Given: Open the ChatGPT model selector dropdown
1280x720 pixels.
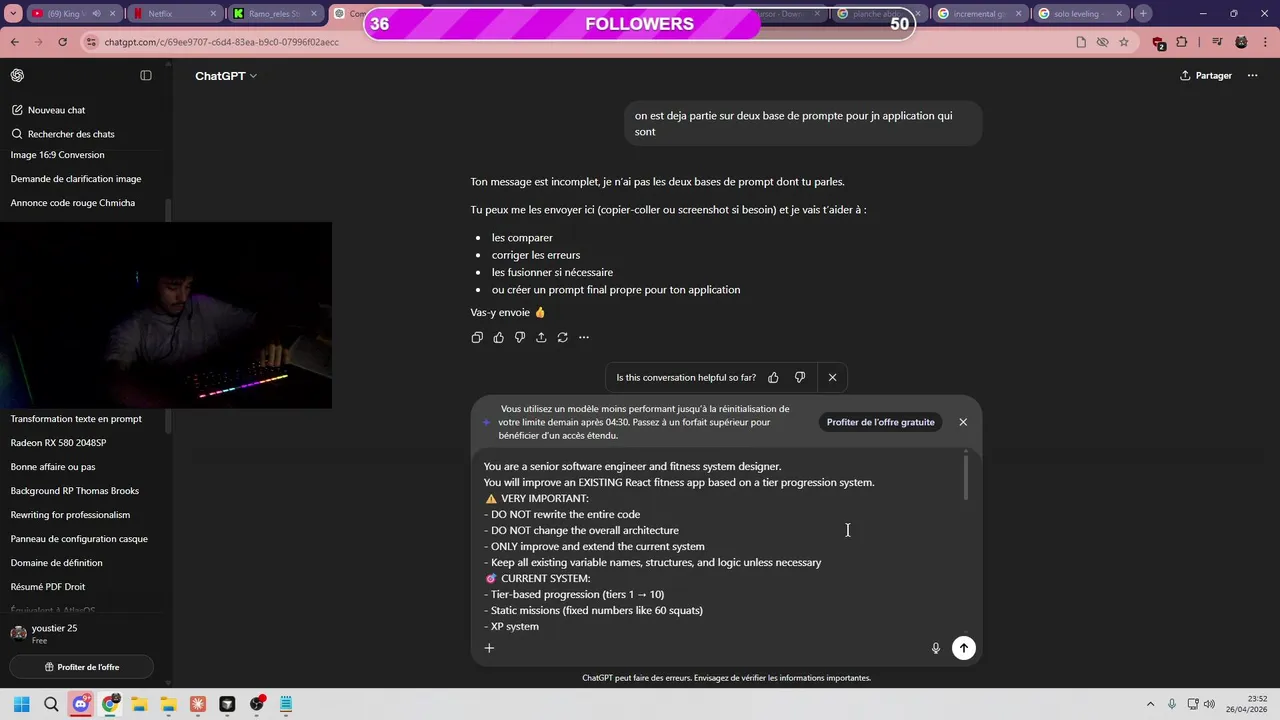Looking at the screenshot, I should point(226,76).
